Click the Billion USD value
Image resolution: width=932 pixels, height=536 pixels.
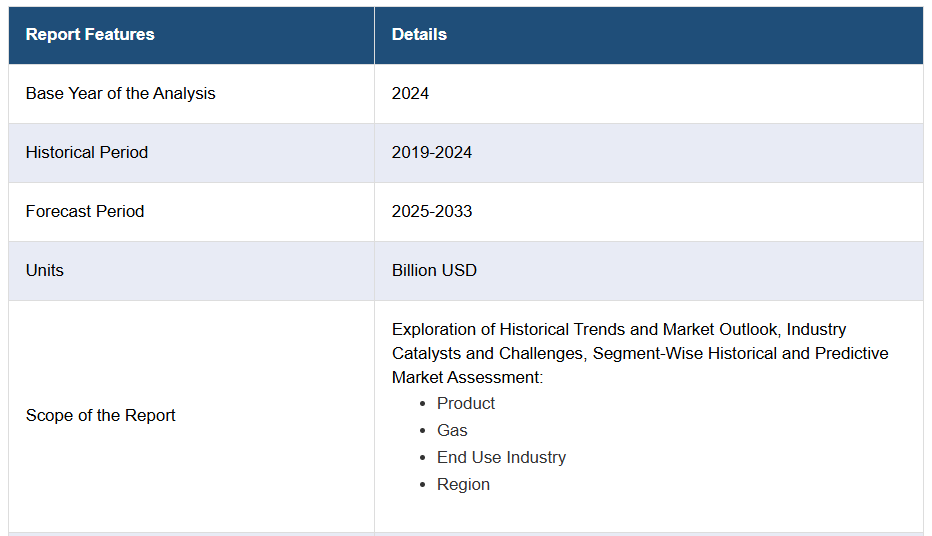[434, 270]
